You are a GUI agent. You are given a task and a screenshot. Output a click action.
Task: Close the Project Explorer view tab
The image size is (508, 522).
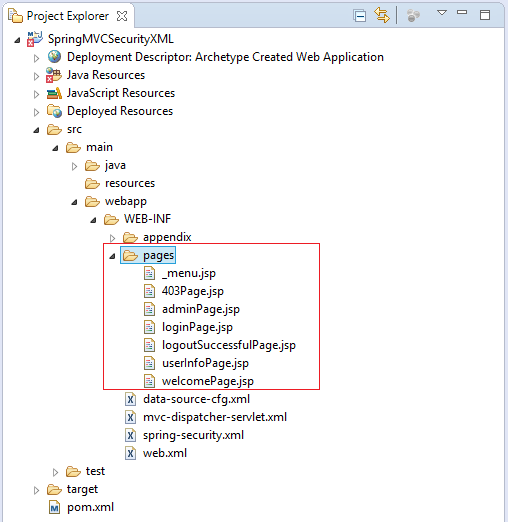tap(122, 16)
